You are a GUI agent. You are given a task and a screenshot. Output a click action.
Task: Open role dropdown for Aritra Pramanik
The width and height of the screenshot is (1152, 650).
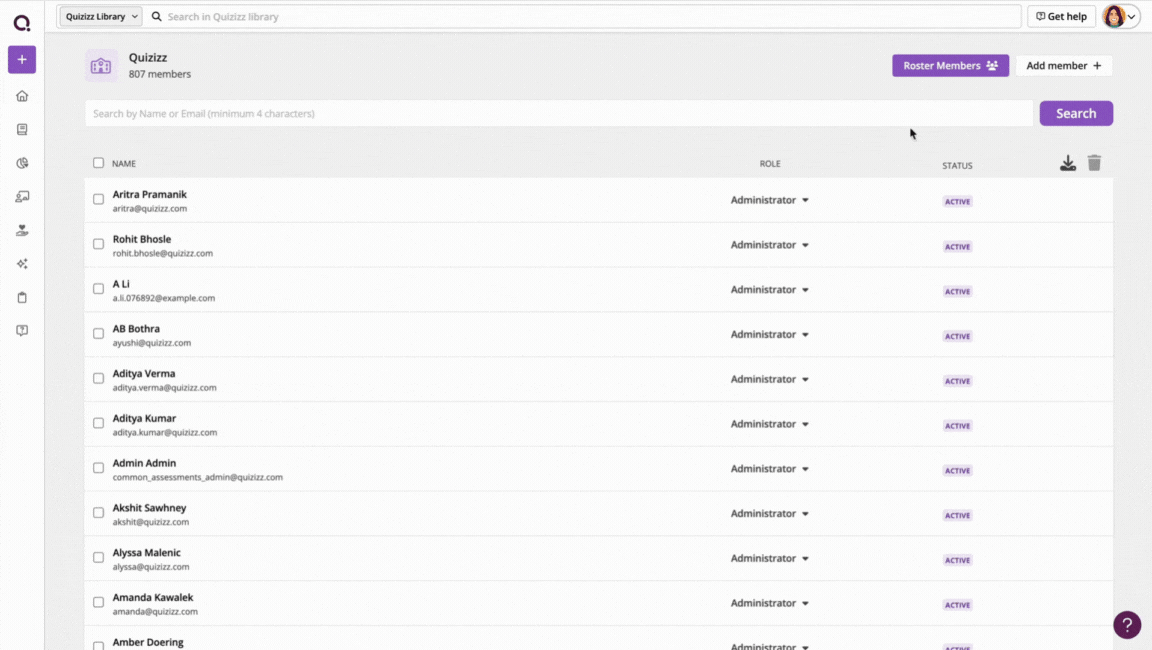coord(769,200)
